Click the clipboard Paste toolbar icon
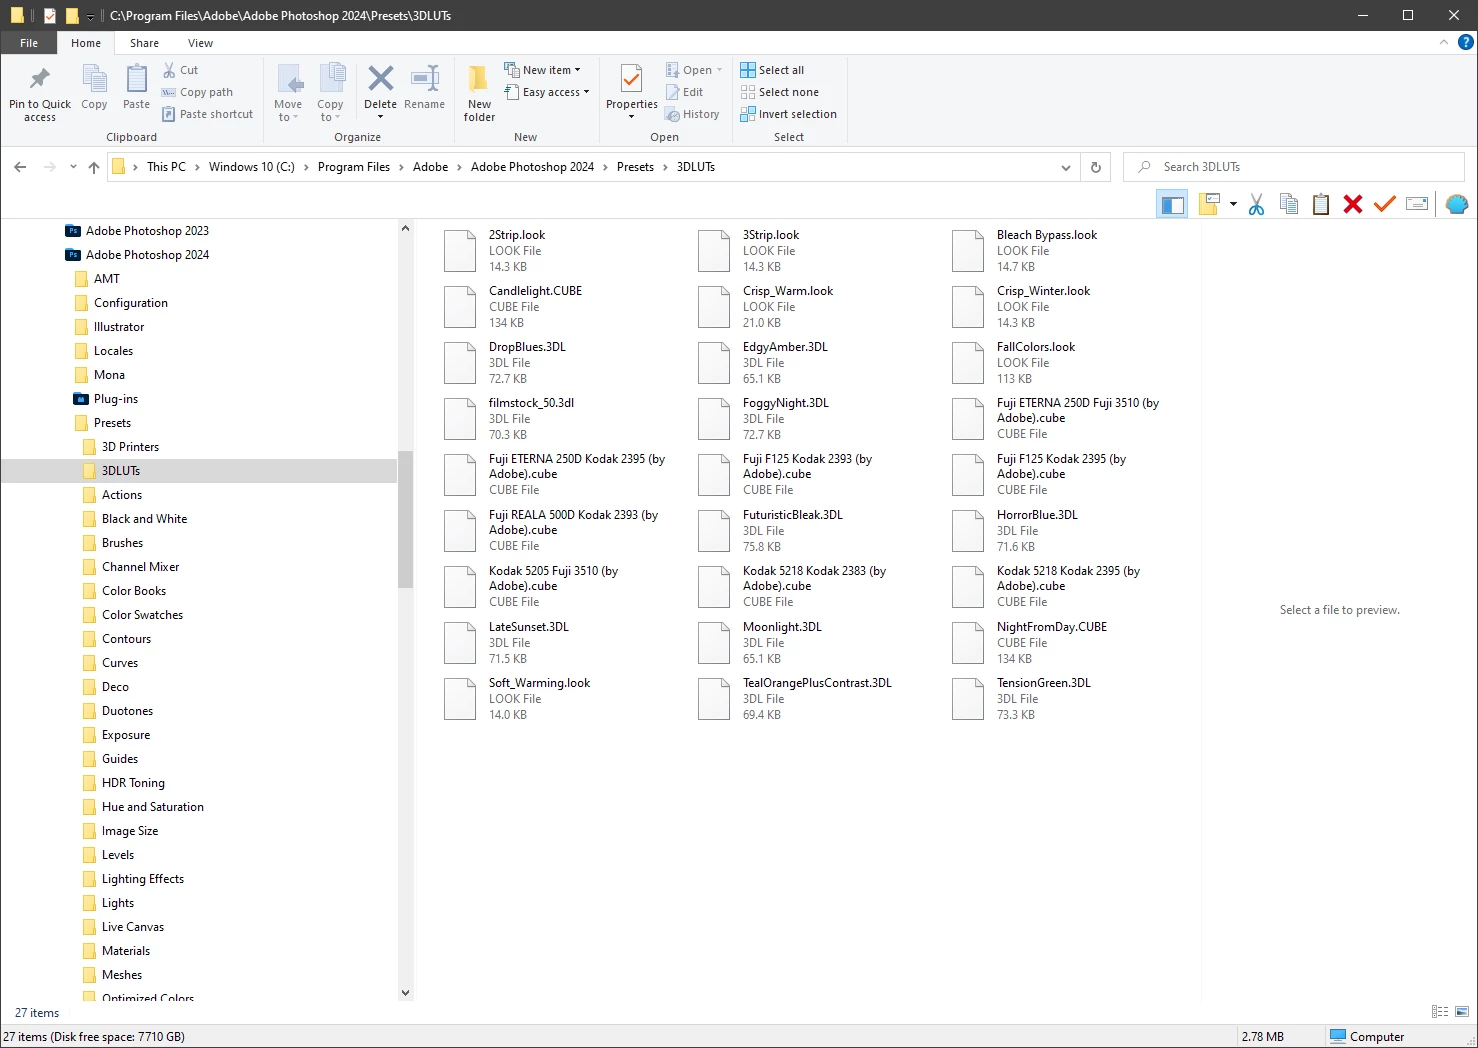The height and width of the screenshot is (1048, 1478). tap(1321, 204)
